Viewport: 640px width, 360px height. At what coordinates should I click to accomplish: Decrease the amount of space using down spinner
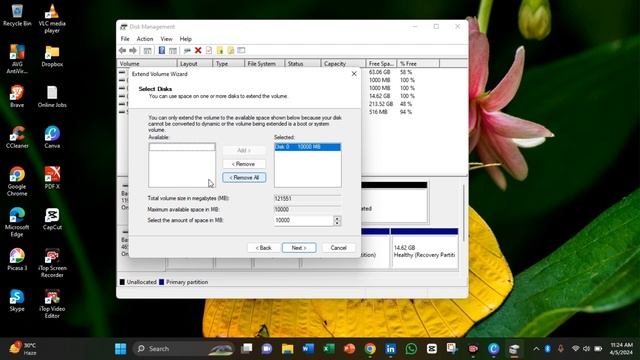coord(337,223)
